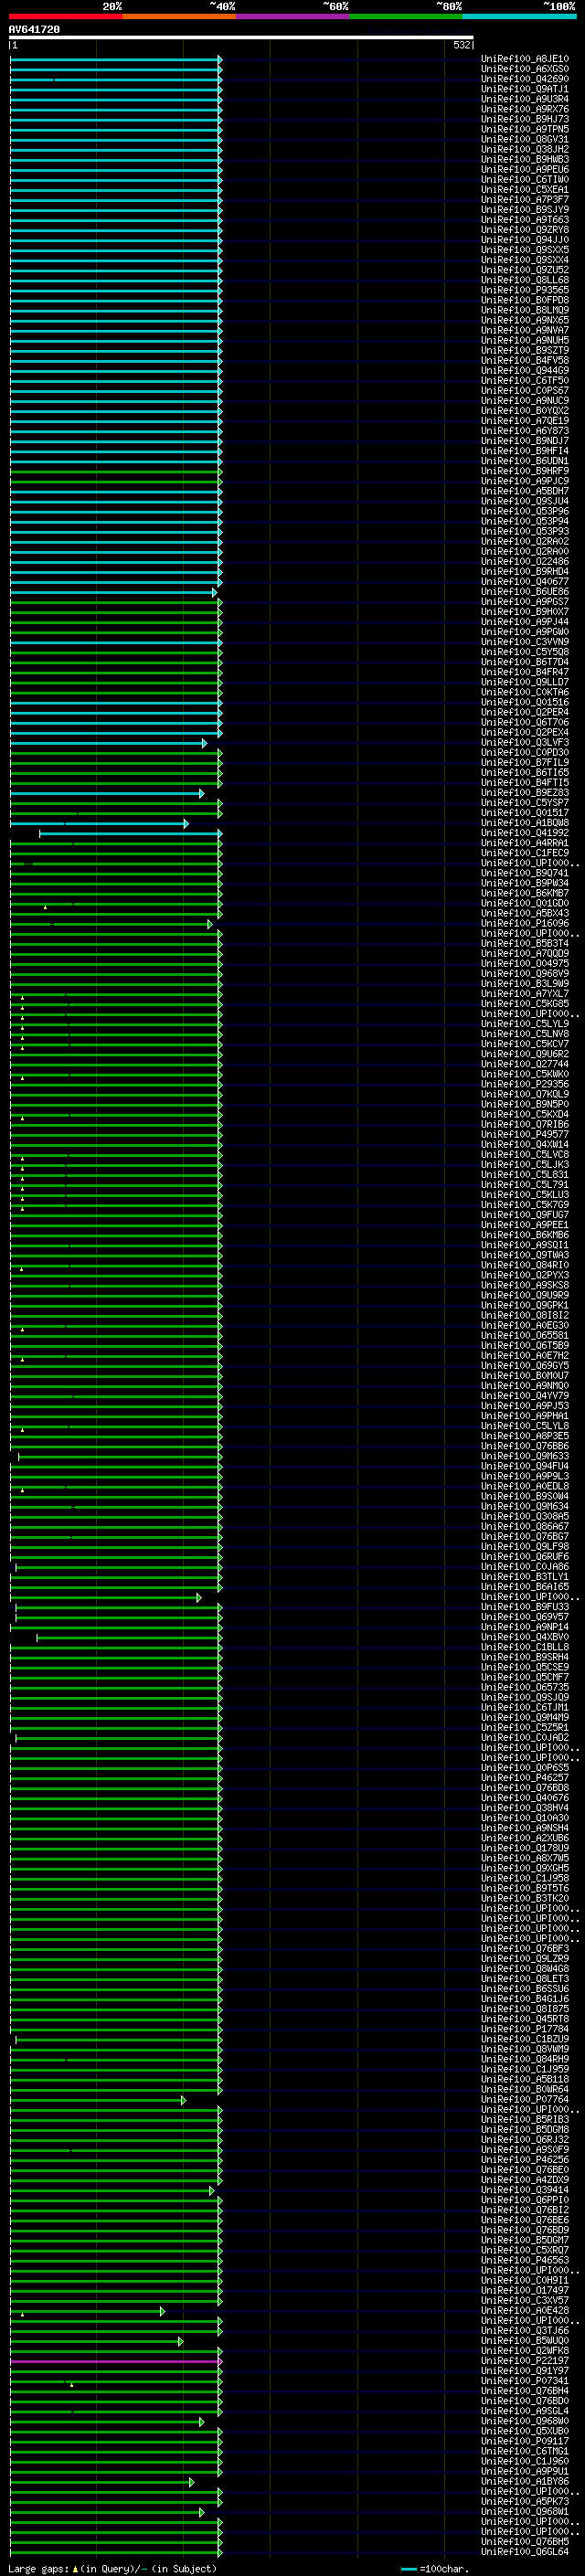The width and height of the screenshot is (585, 2576).
Task: Click the UniRef100_B9HFI4 hit name
Action: [525, 451]
